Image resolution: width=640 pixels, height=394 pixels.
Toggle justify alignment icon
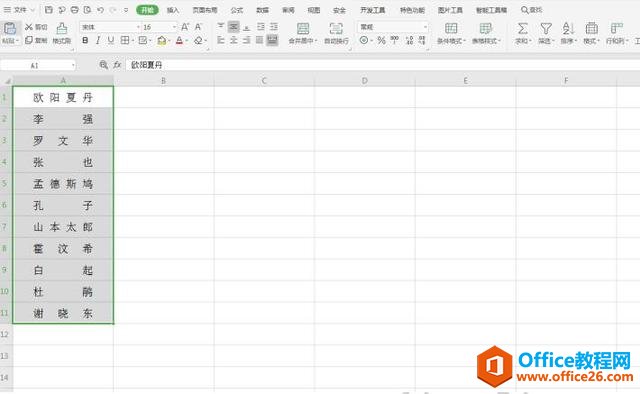pos(259,40)
